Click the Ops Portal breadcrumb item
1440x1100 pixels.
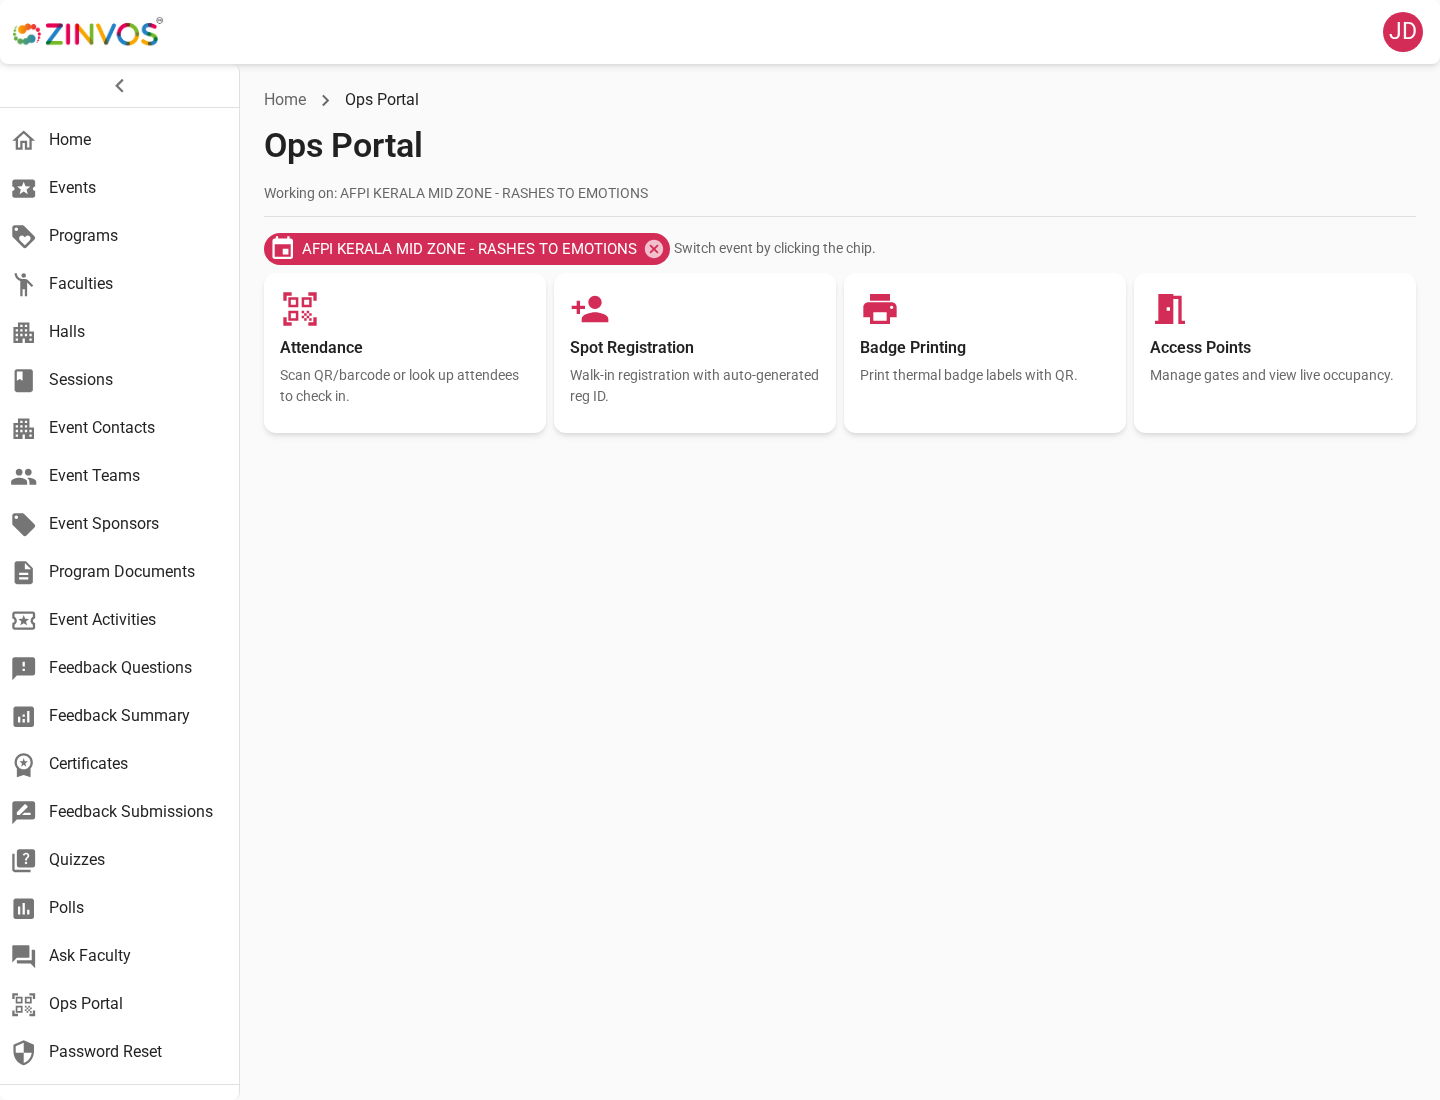pyautogui.click(x=382, y=100)
